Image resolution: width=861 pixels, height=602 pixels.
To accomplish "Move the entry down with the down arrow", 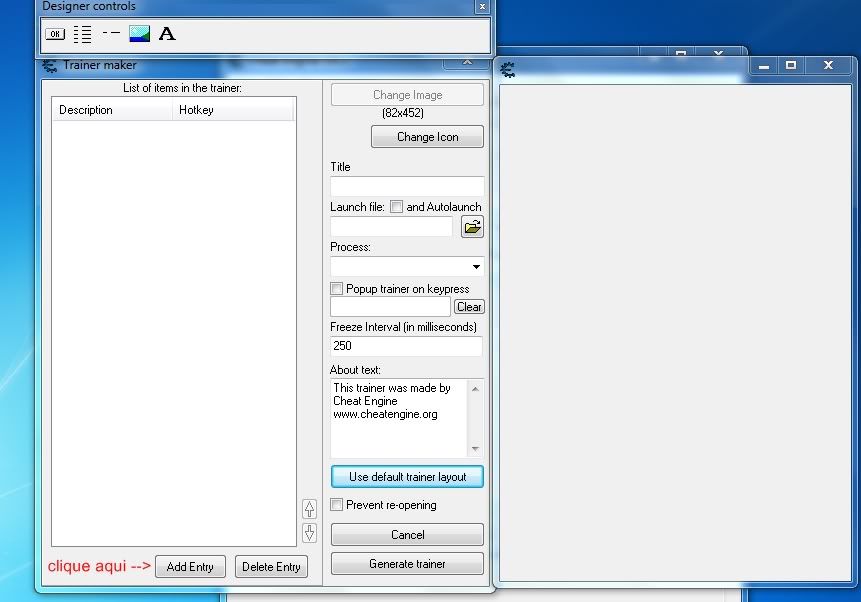I will (x=309, y=533).
